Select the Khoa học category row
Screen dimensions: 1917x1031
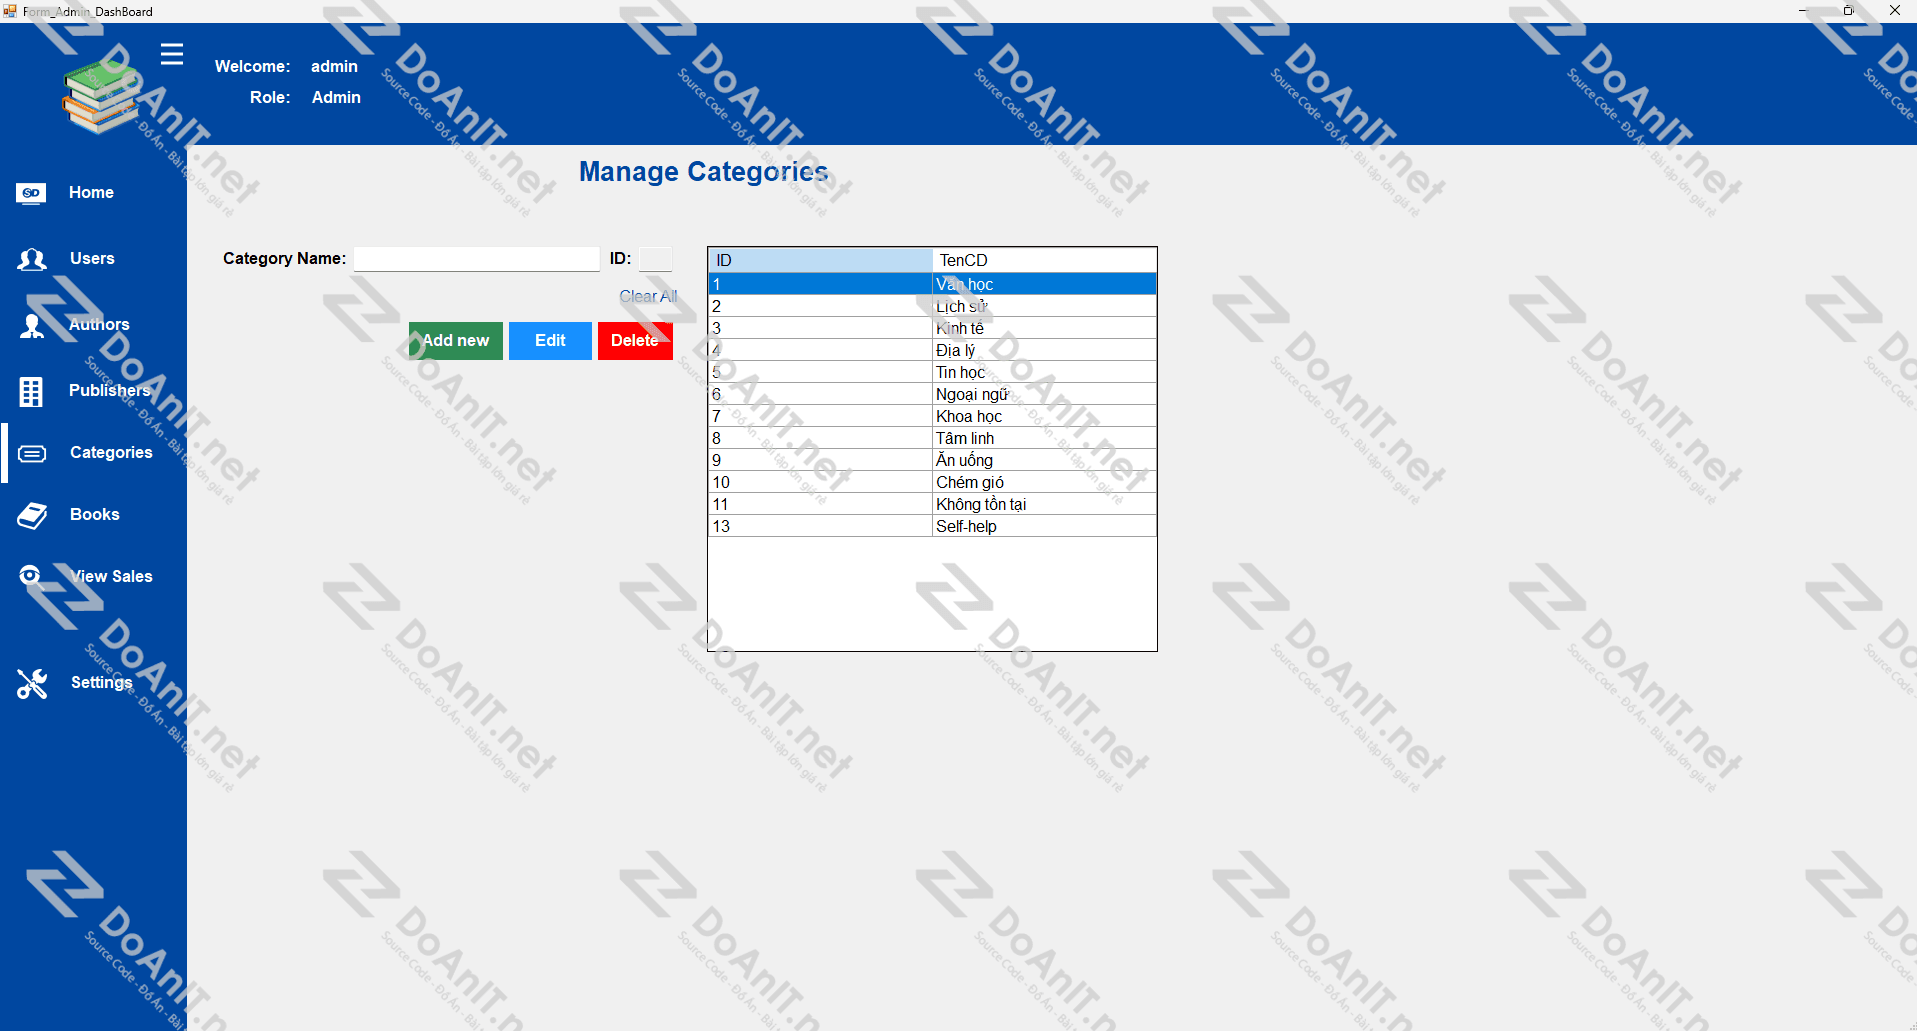(x=932, y=416)
